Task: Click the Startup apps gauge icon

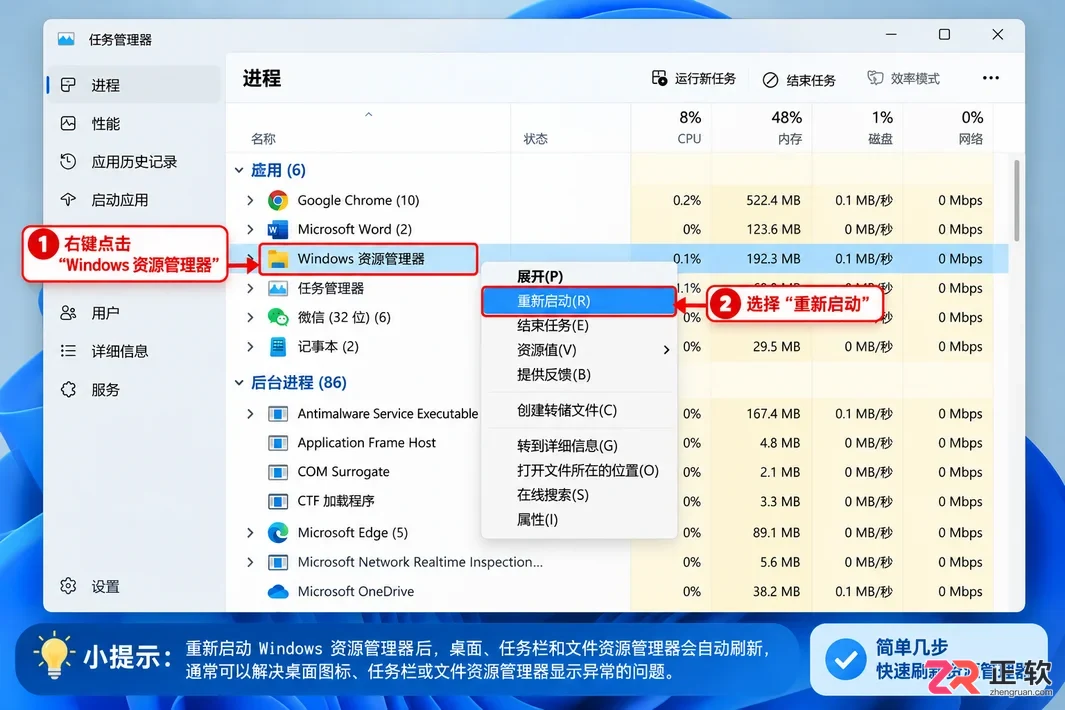Action: pos(68,199)
